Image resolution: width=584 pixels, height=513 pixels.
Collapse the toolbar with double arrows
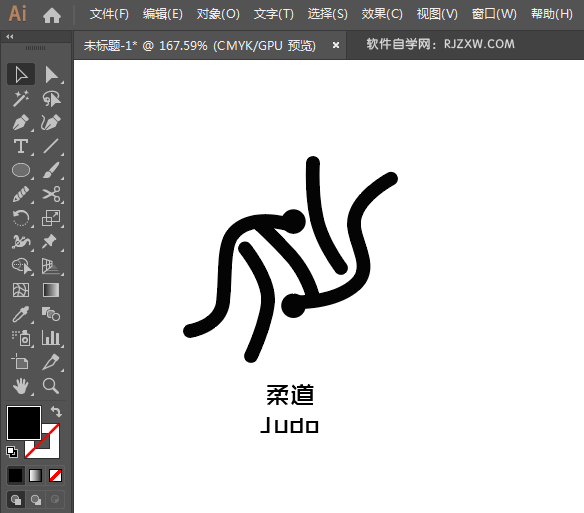10,37
